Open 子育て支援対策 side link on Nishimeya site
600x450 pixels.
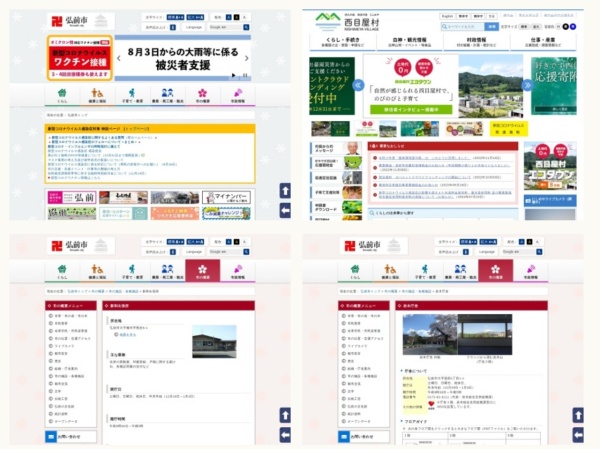pos(336,192)
